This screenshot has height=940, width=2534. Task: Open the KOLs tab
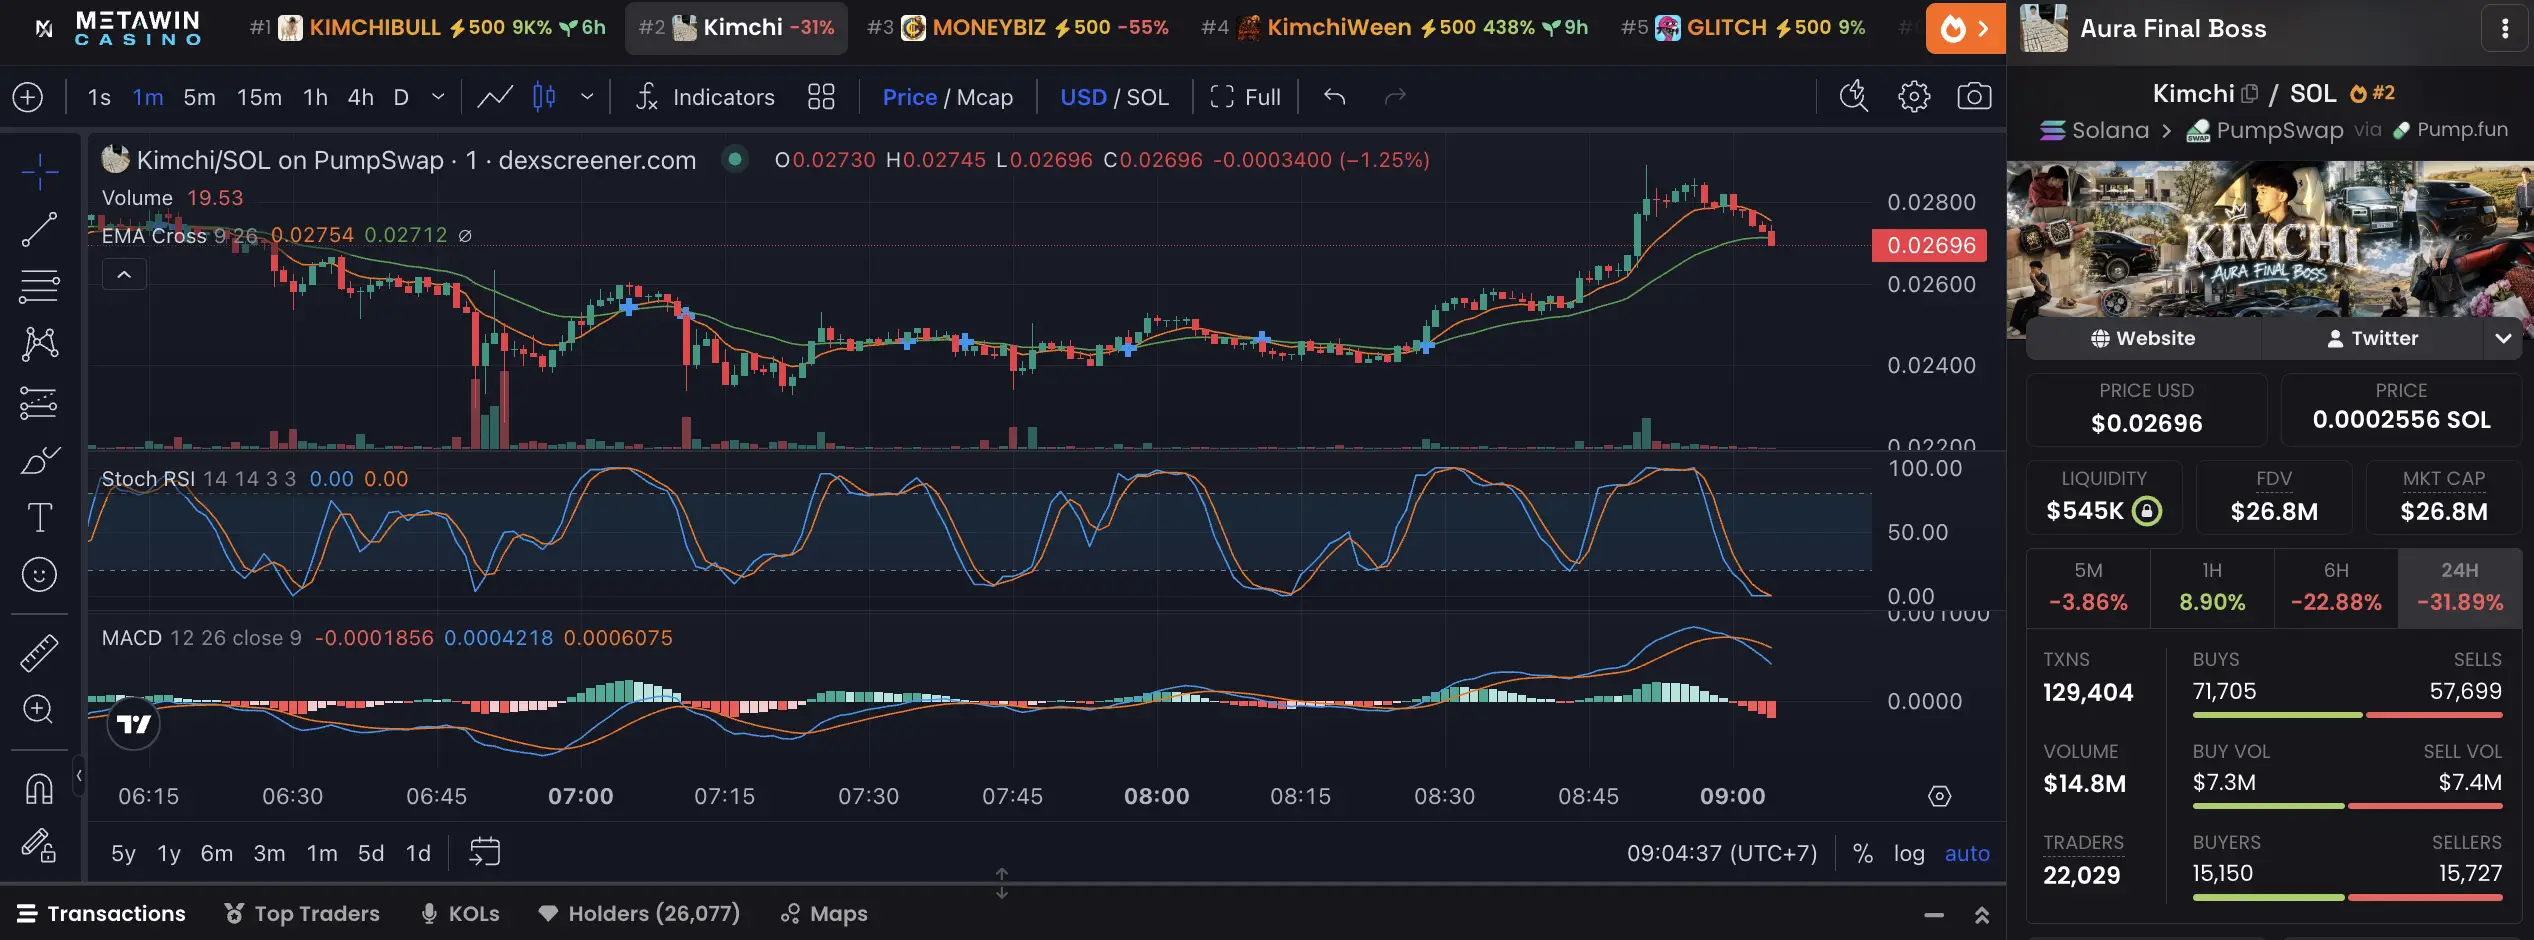pos(460,914)
